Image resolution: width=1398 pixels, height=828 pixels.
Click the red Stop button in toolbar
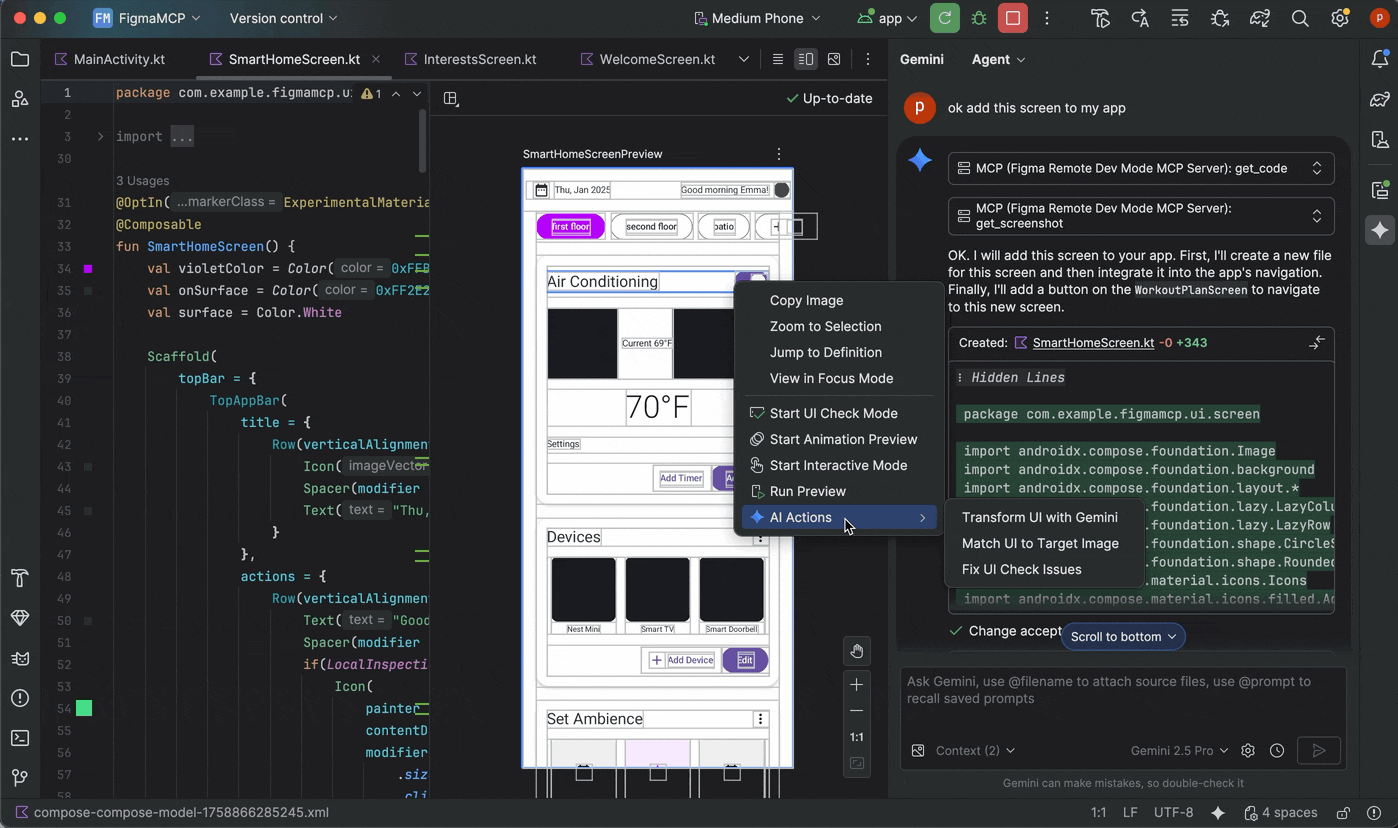click(x=1012, y=18)
